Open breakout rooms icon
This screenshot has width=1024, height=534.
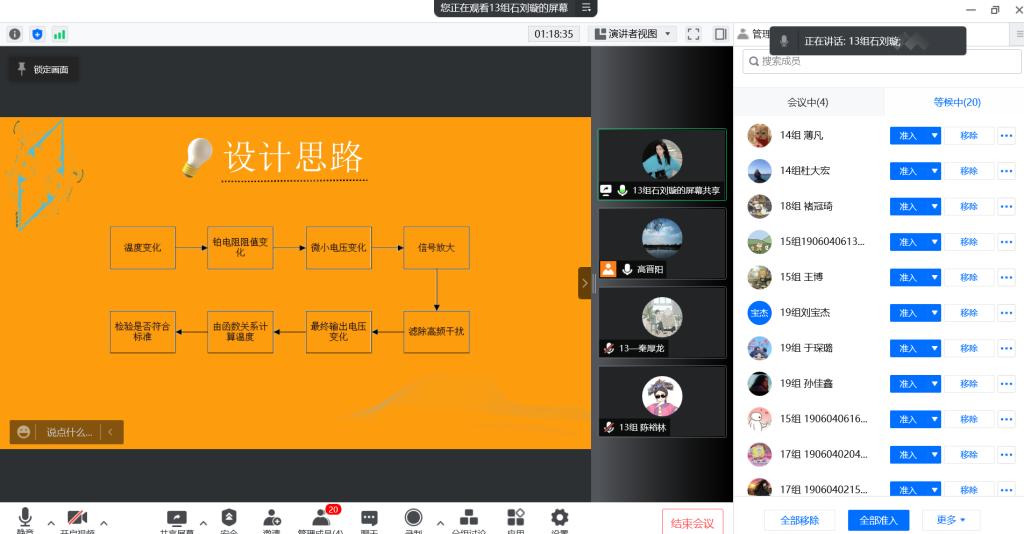[x=468, y=518]
